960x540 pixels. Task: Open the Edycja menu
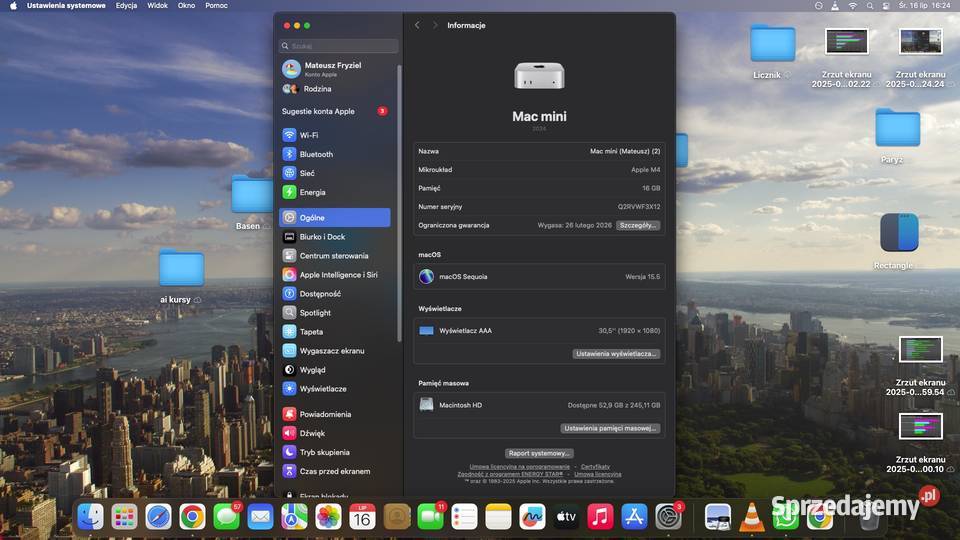point(126,6)
